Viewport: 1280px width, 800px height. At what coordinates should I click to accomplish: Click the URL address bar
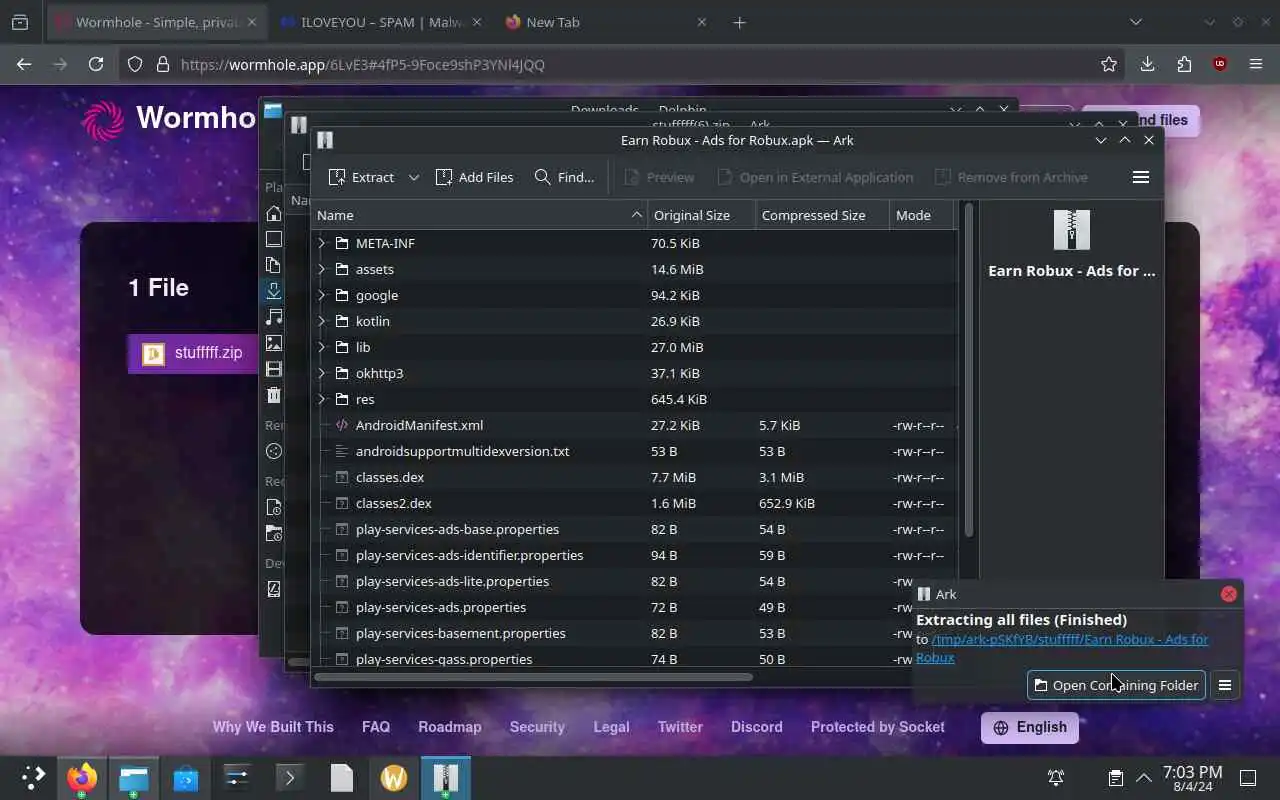point(620,64)
